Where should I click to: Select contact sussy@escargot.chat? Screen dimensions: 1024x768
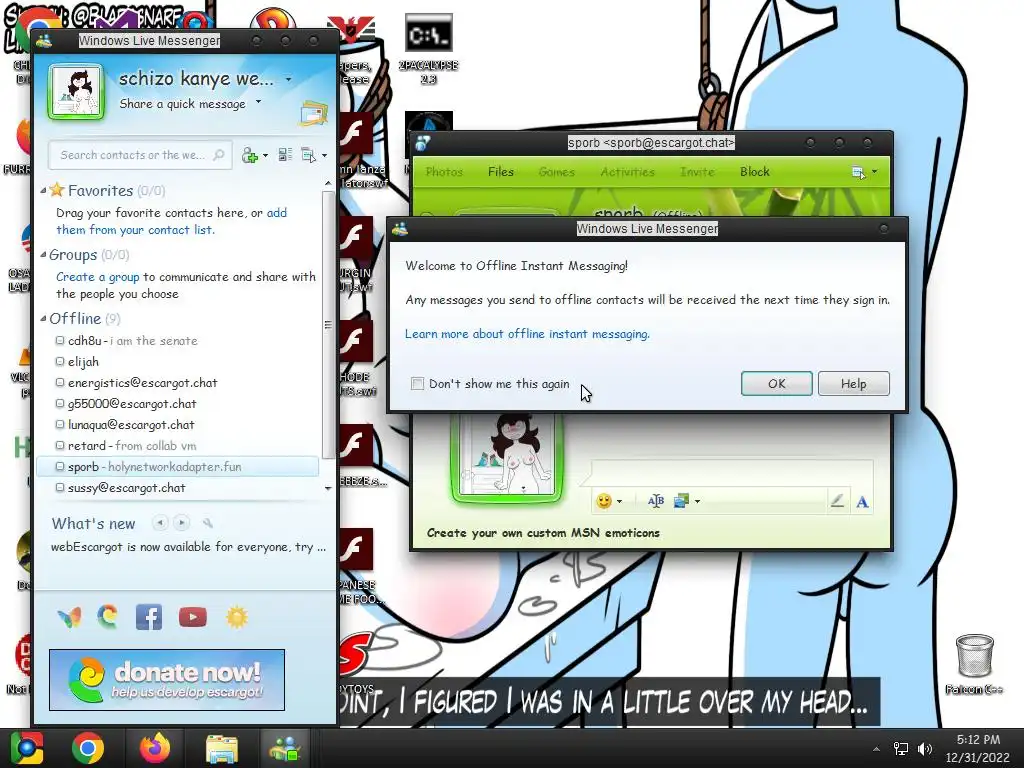pos(178,487)
